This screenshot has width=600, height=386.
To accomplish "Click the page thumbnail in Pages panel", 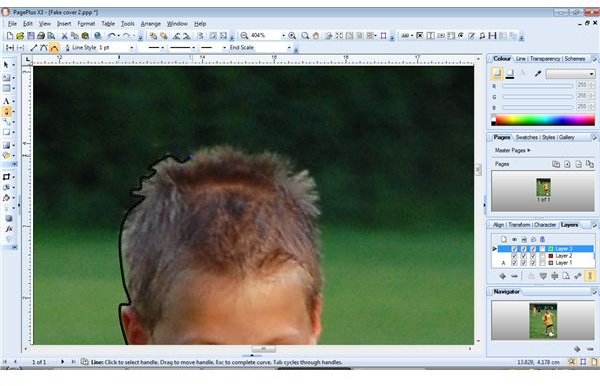I will tap(543, 187).
